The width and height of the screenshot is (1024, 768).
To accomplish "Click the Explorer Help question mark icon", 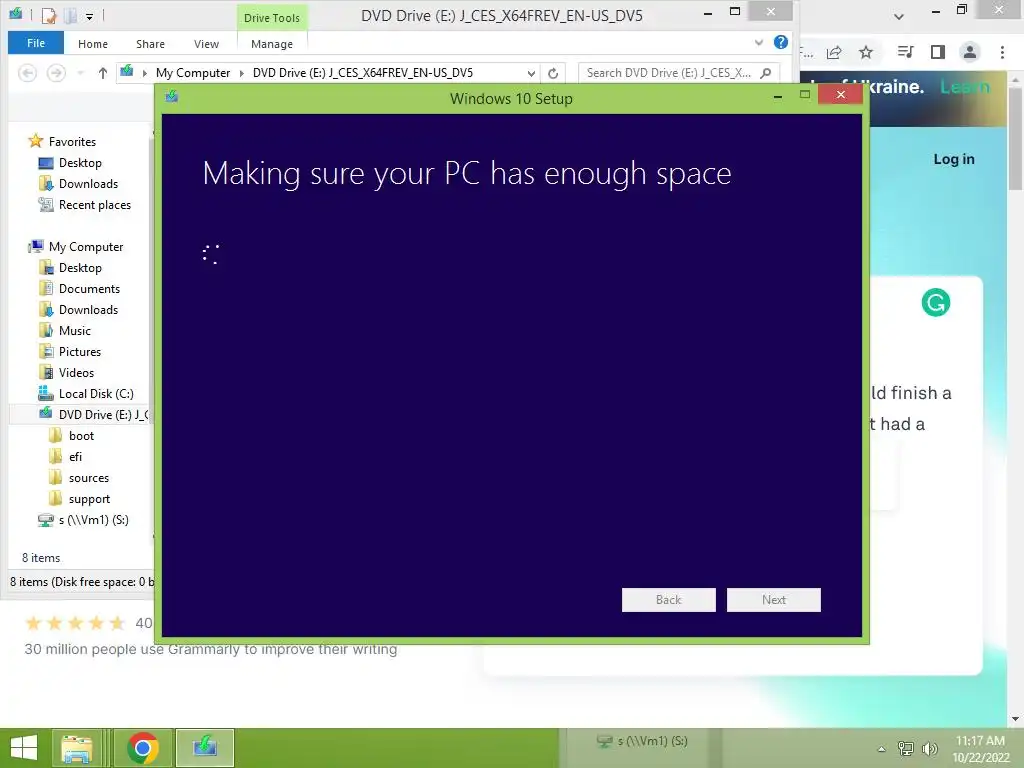I will coord(780,42).
